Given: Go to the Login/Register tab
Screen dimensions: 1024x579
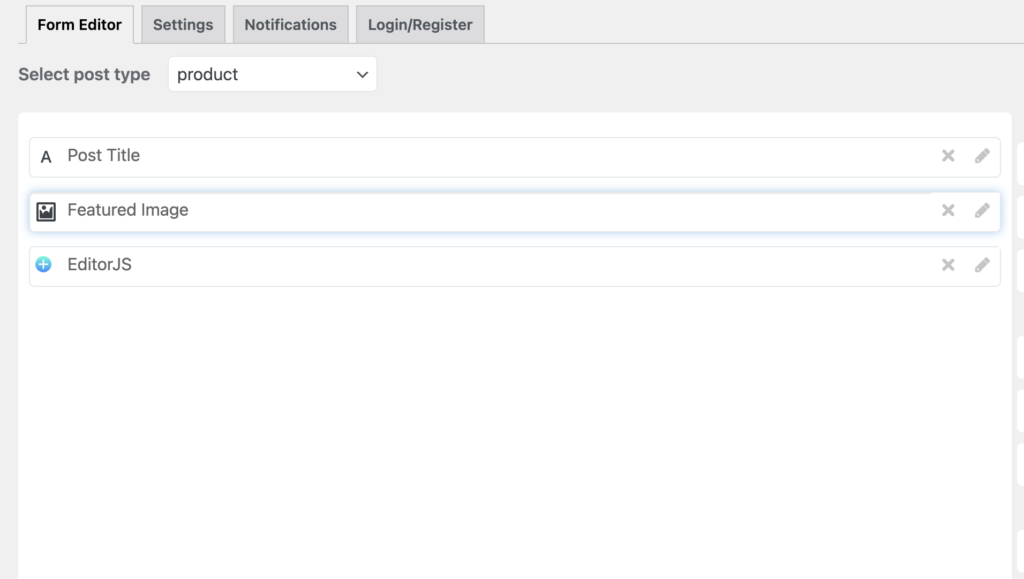Looking at the screenshot, I should click(x=420, y=25).
